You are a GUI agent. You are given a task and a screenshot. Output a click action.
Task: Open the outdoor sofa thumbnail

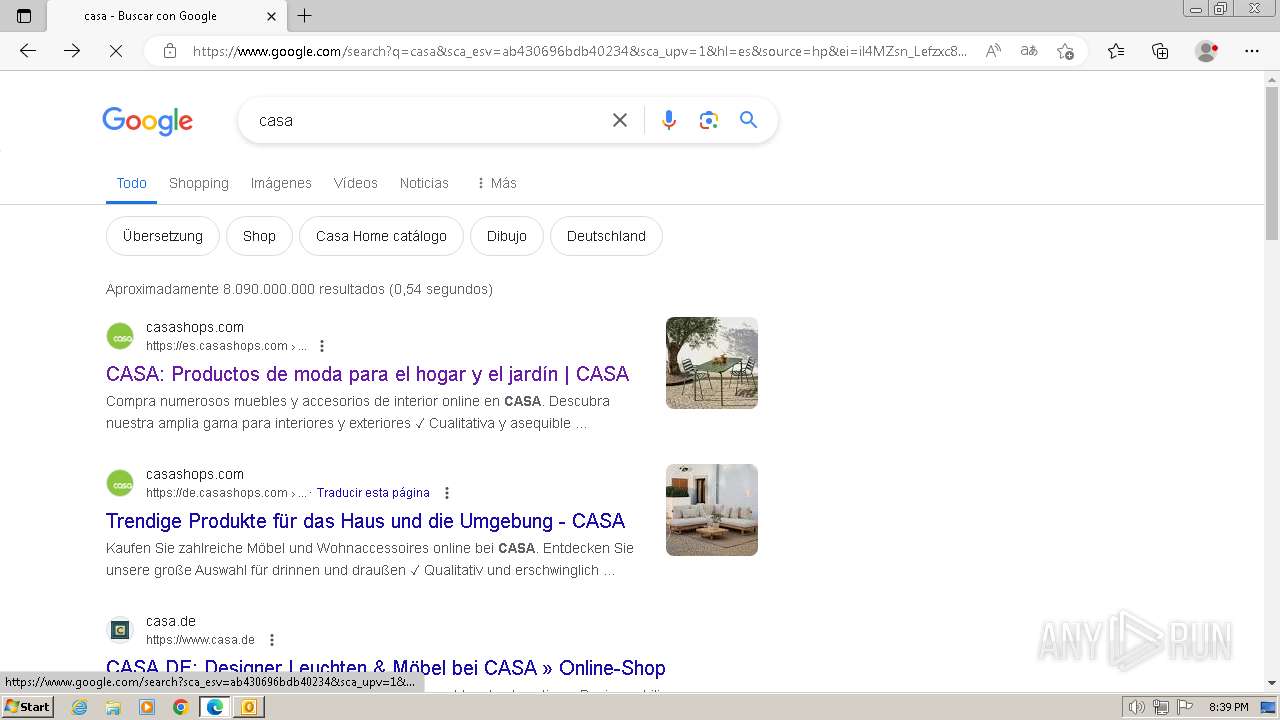712,510
